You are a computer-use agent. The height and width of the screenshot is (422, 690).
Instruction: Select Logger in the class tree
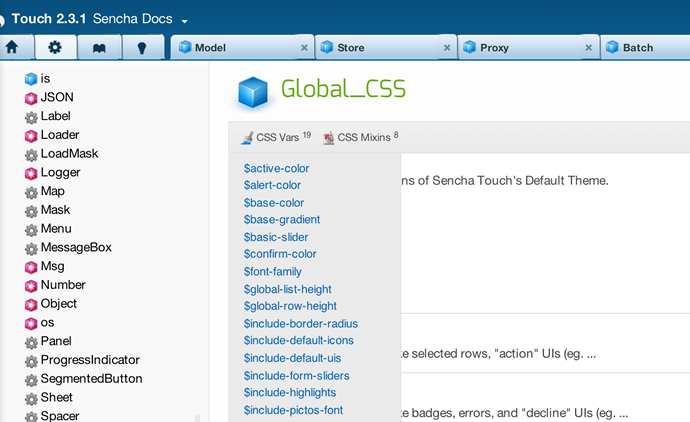tap(60, 173)
